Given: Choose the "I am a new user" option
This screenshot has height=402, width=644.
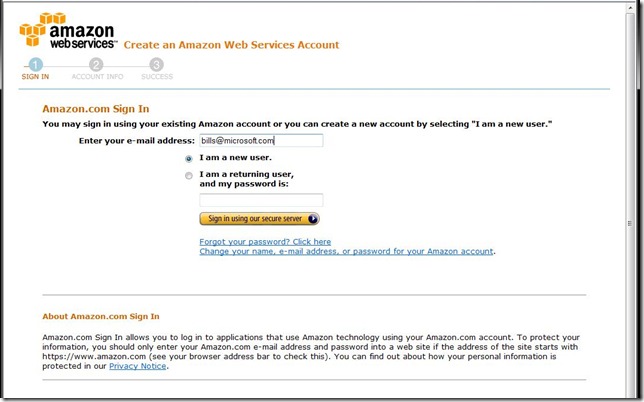Looking at the screenshot, I should (x=189, y=159).
